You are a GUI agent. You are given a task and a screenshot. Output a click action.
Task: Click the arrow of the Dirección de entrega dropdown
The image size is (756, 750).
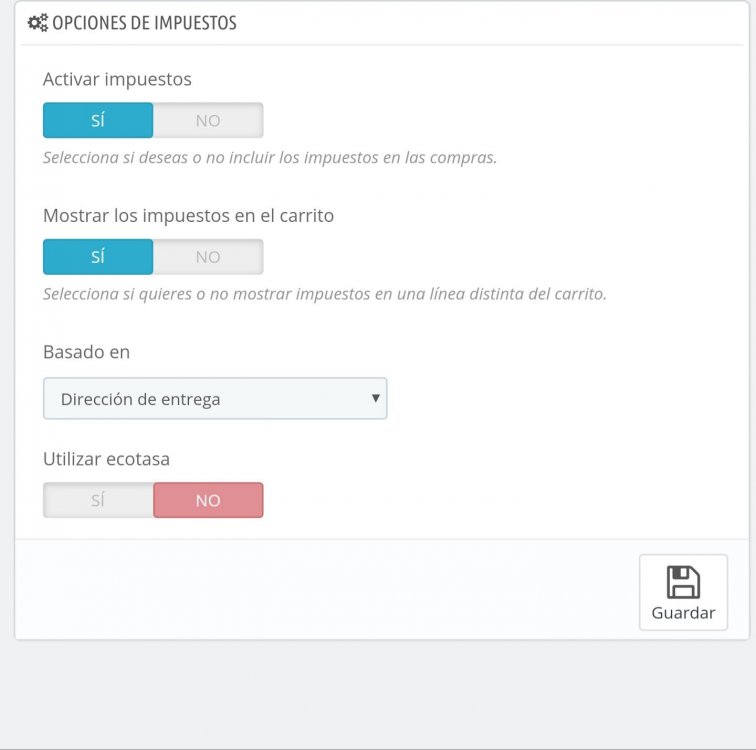[375, 398]
